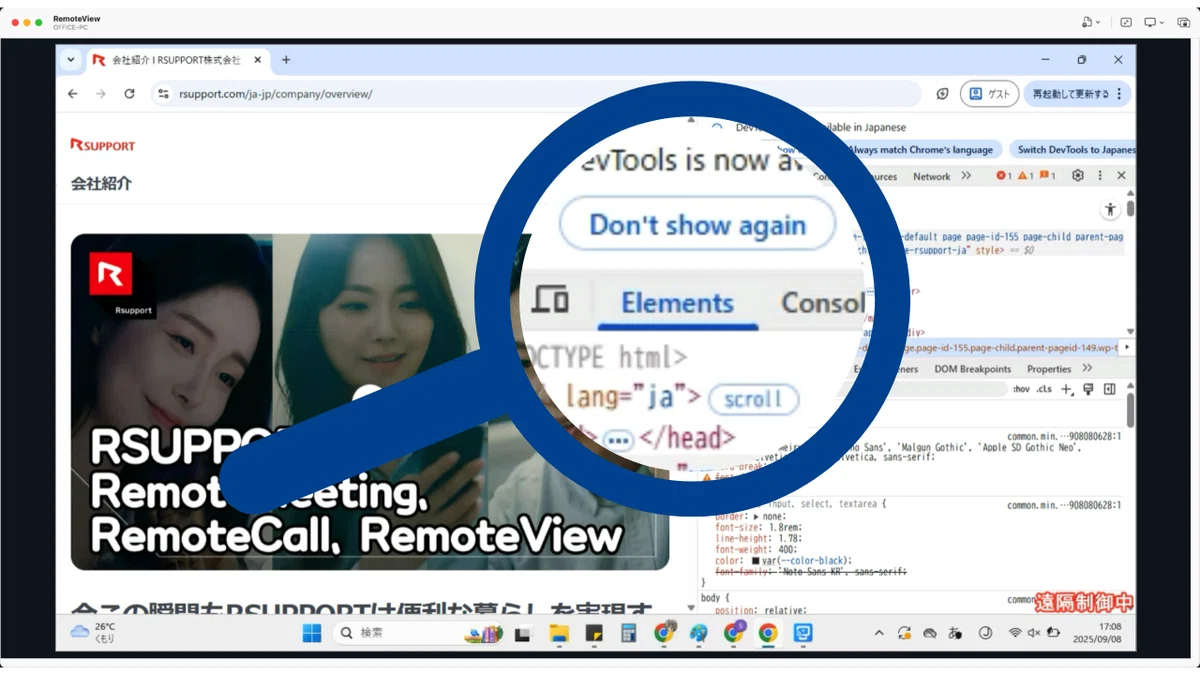Viewport: 1200px width, 675px height.
Task: Open the Task View taskbar icon
Action: point(522,633)
